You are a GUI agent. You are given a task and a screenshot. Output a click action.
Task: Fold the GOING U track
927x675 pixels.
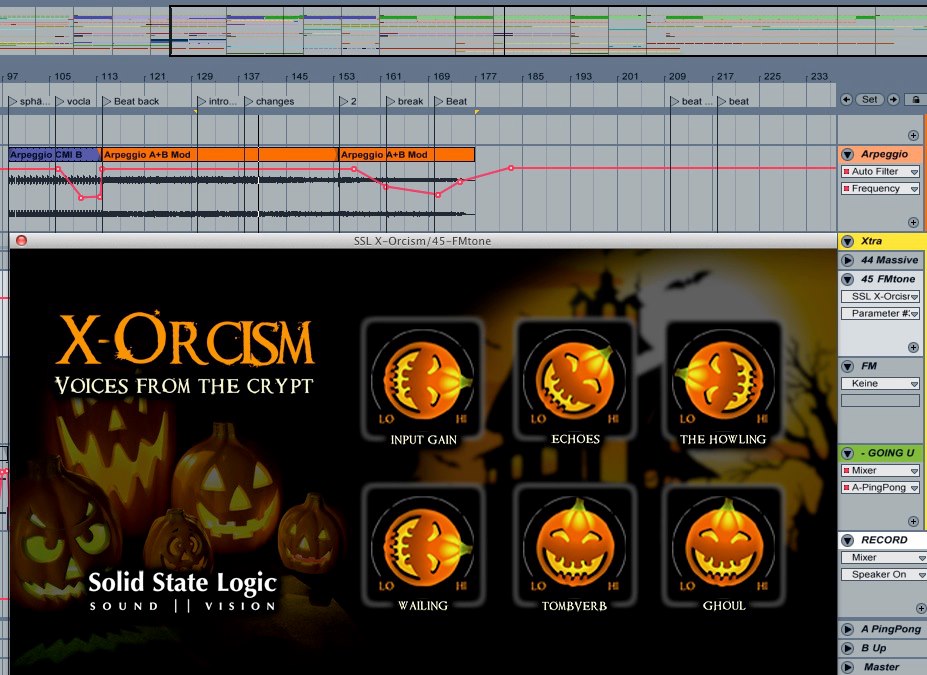pyautogui.click(x=848, y=453)
